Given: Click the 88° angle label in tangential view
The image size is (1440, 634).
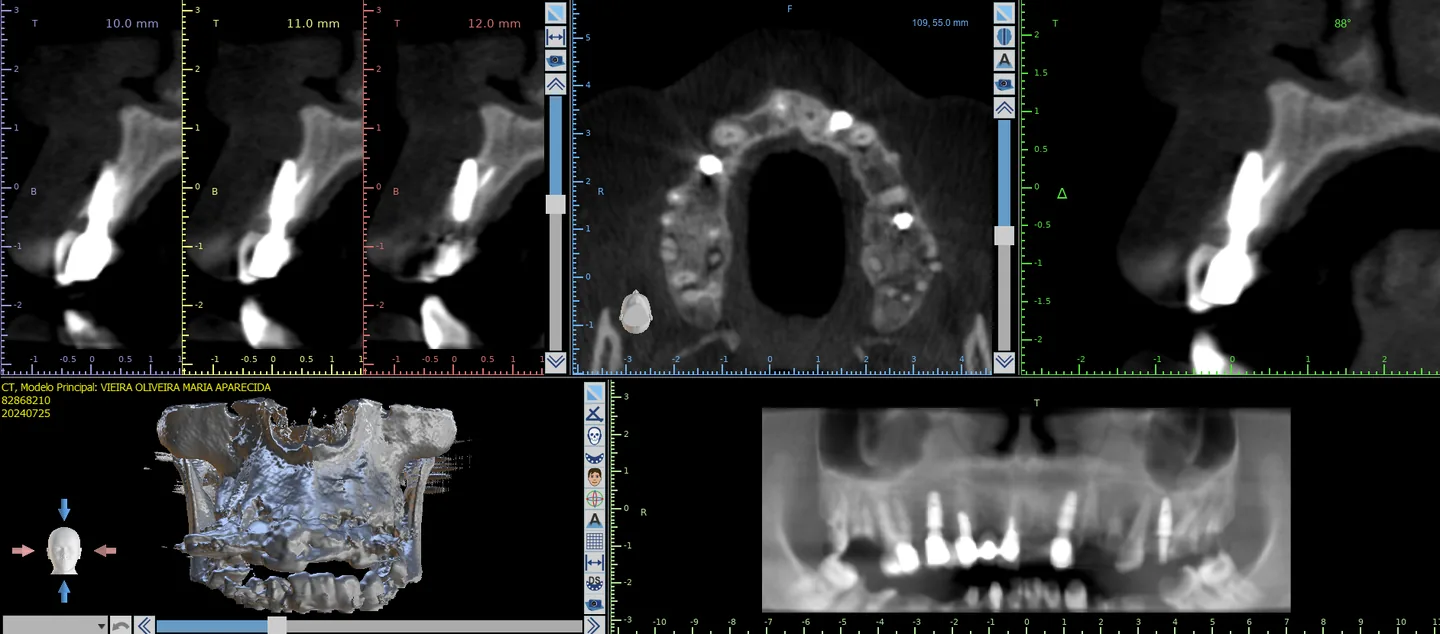Looking at the screenshot, I should pyautogui.click(x=1342, y=22).
